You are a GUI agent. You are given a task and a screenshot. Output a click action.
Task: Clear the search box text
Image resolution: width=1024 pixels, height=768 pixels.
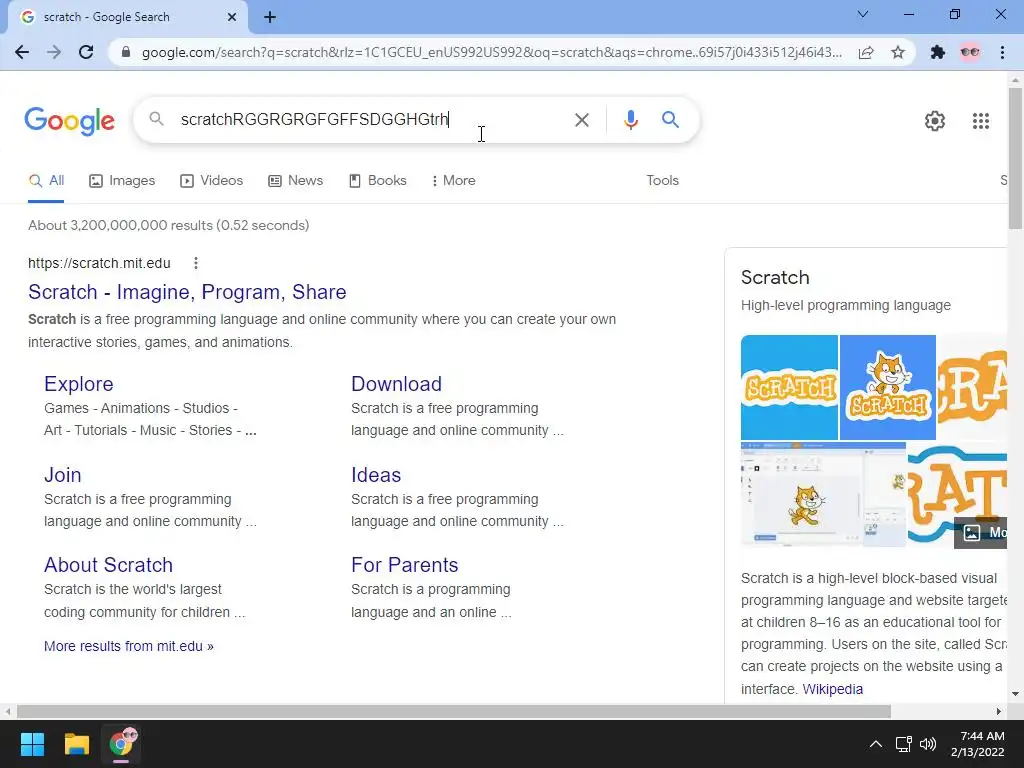pos(581,120)
